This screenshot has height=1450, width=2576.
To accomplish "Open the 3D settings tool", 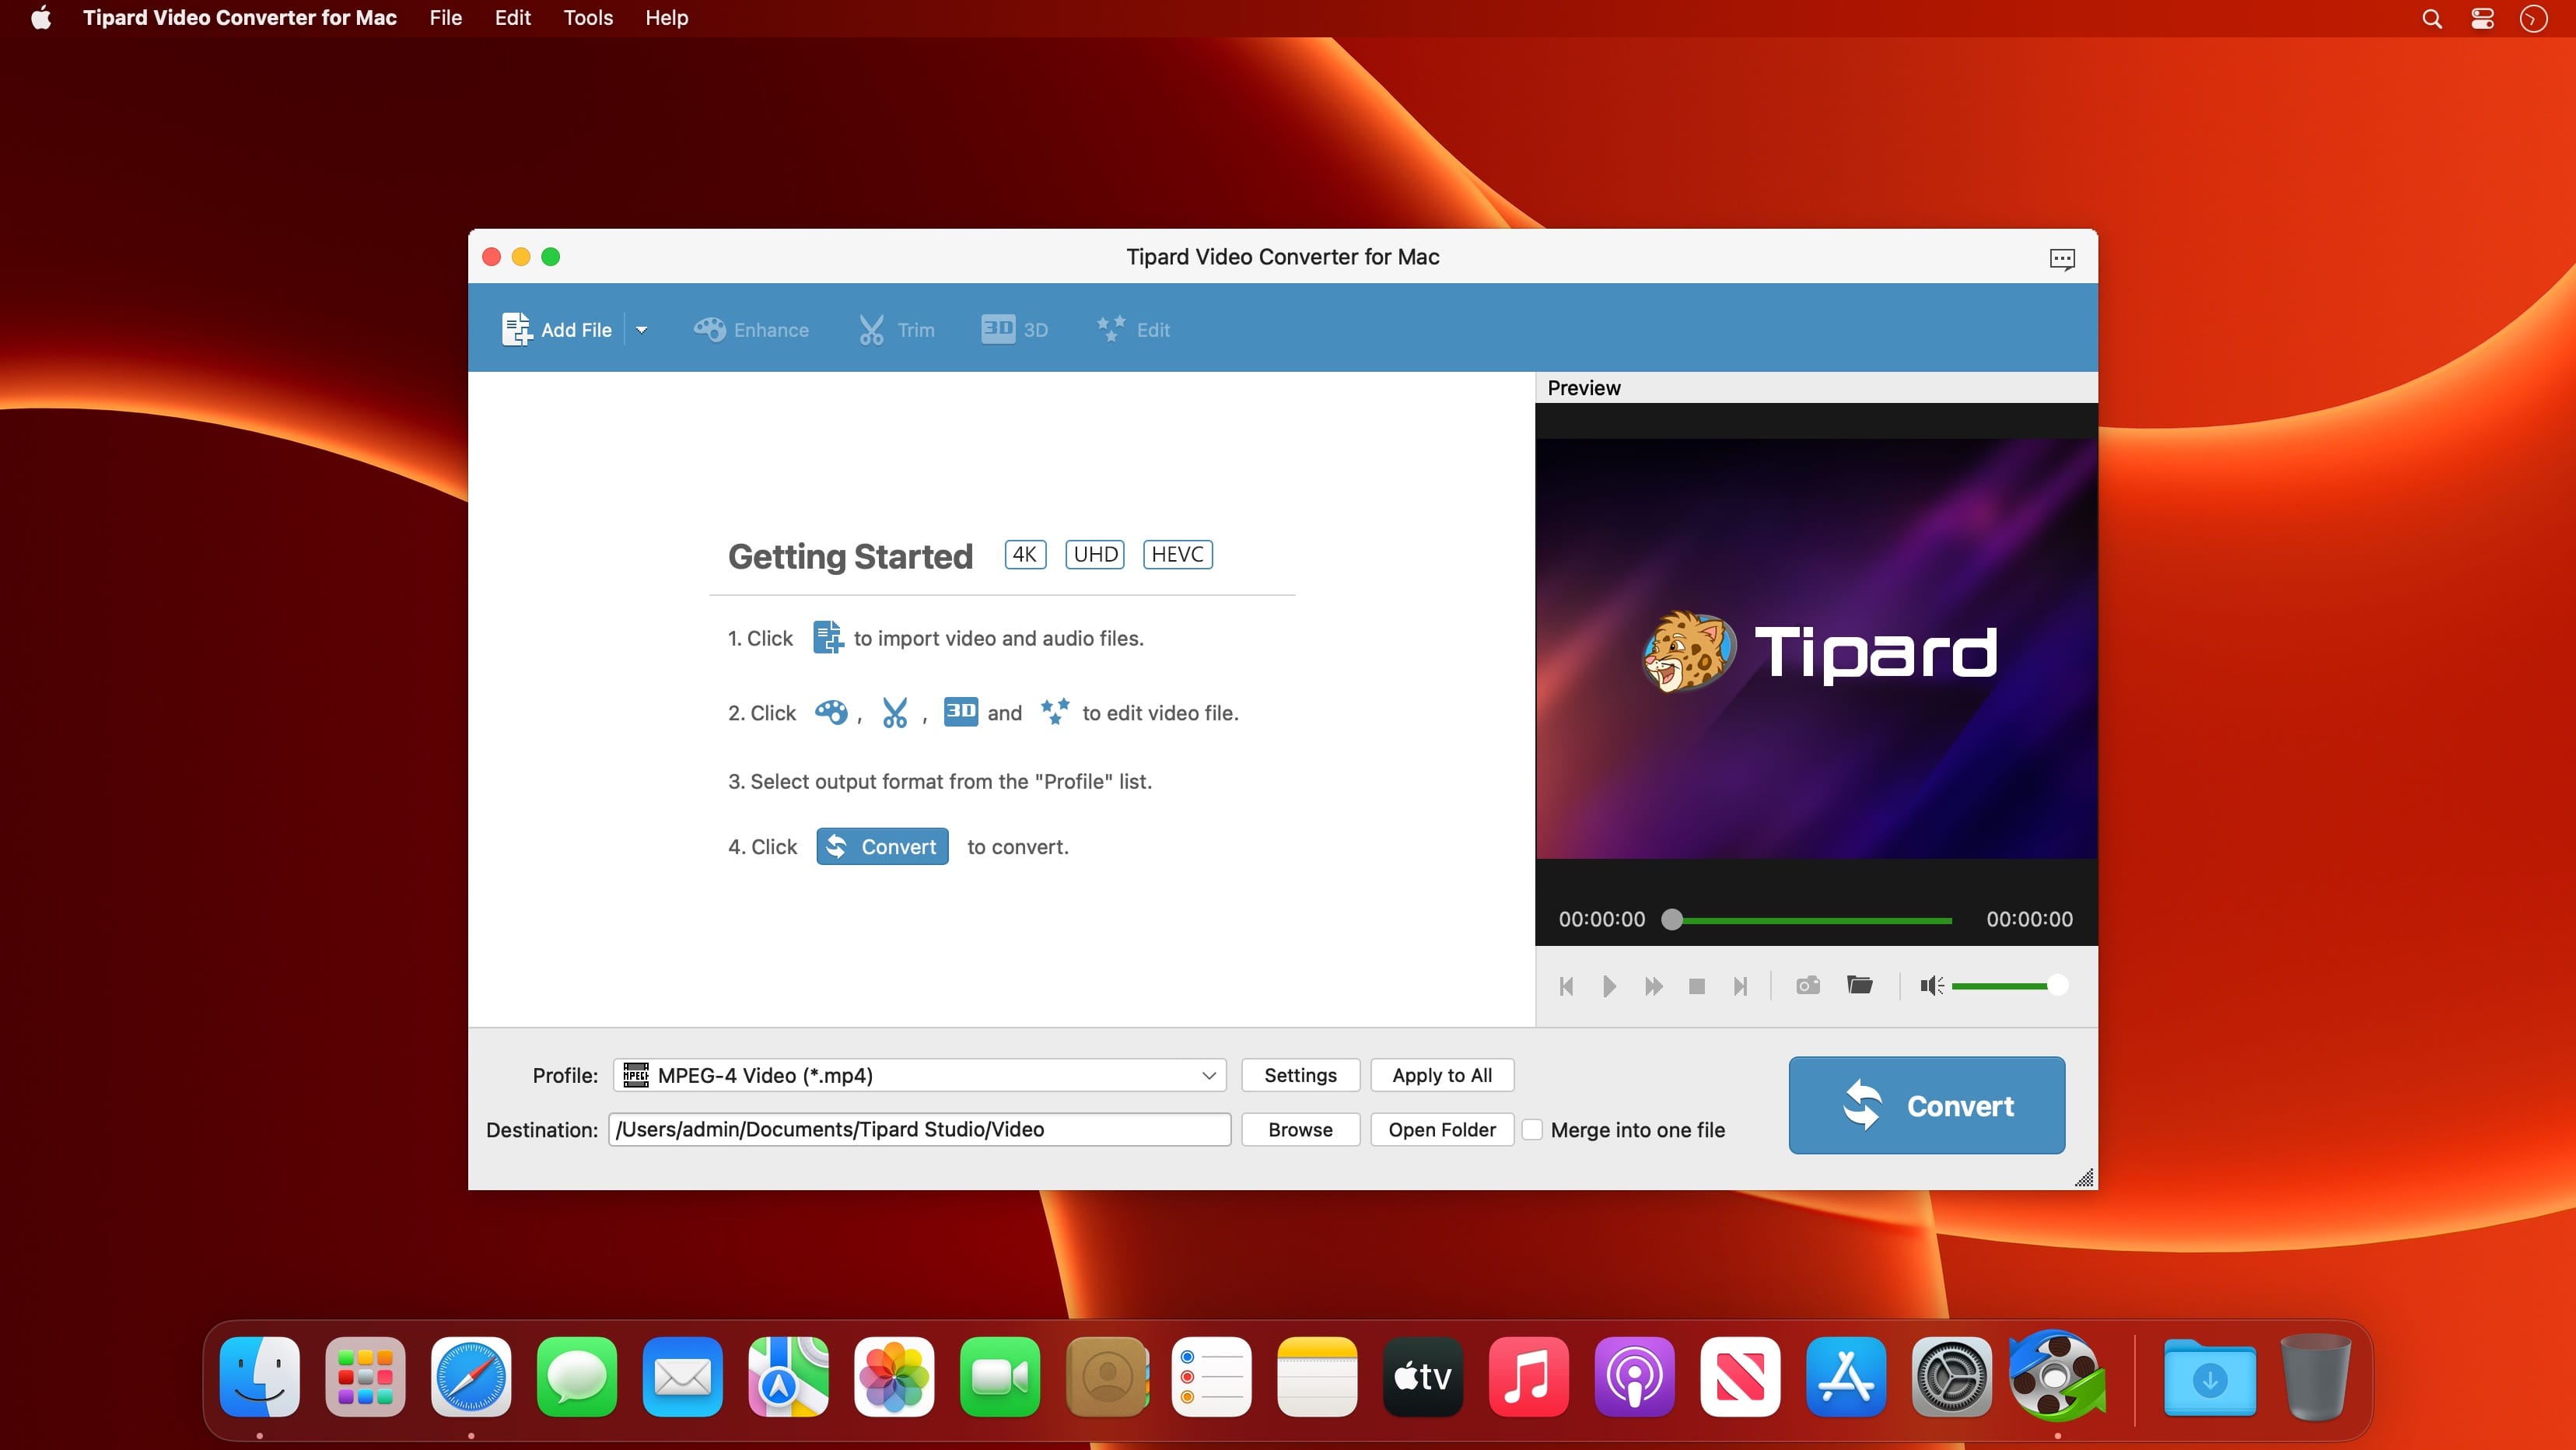I will point(1014,329).
